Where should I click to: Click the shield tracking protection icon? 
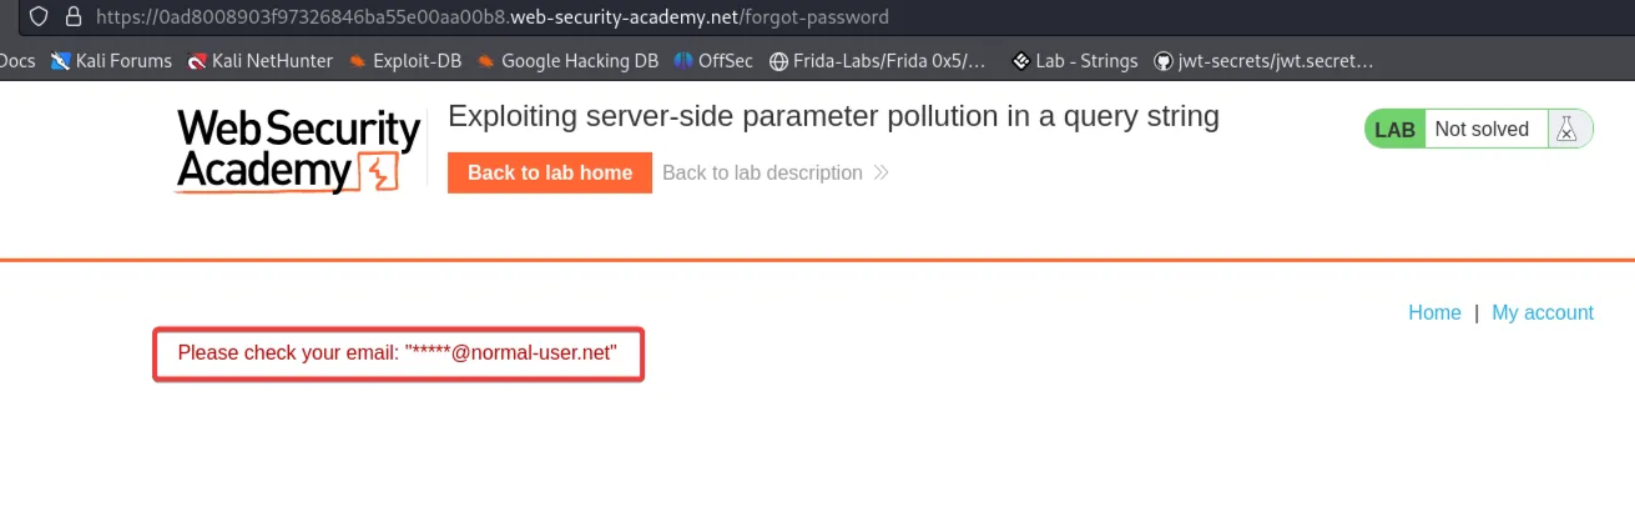point(38,17)
